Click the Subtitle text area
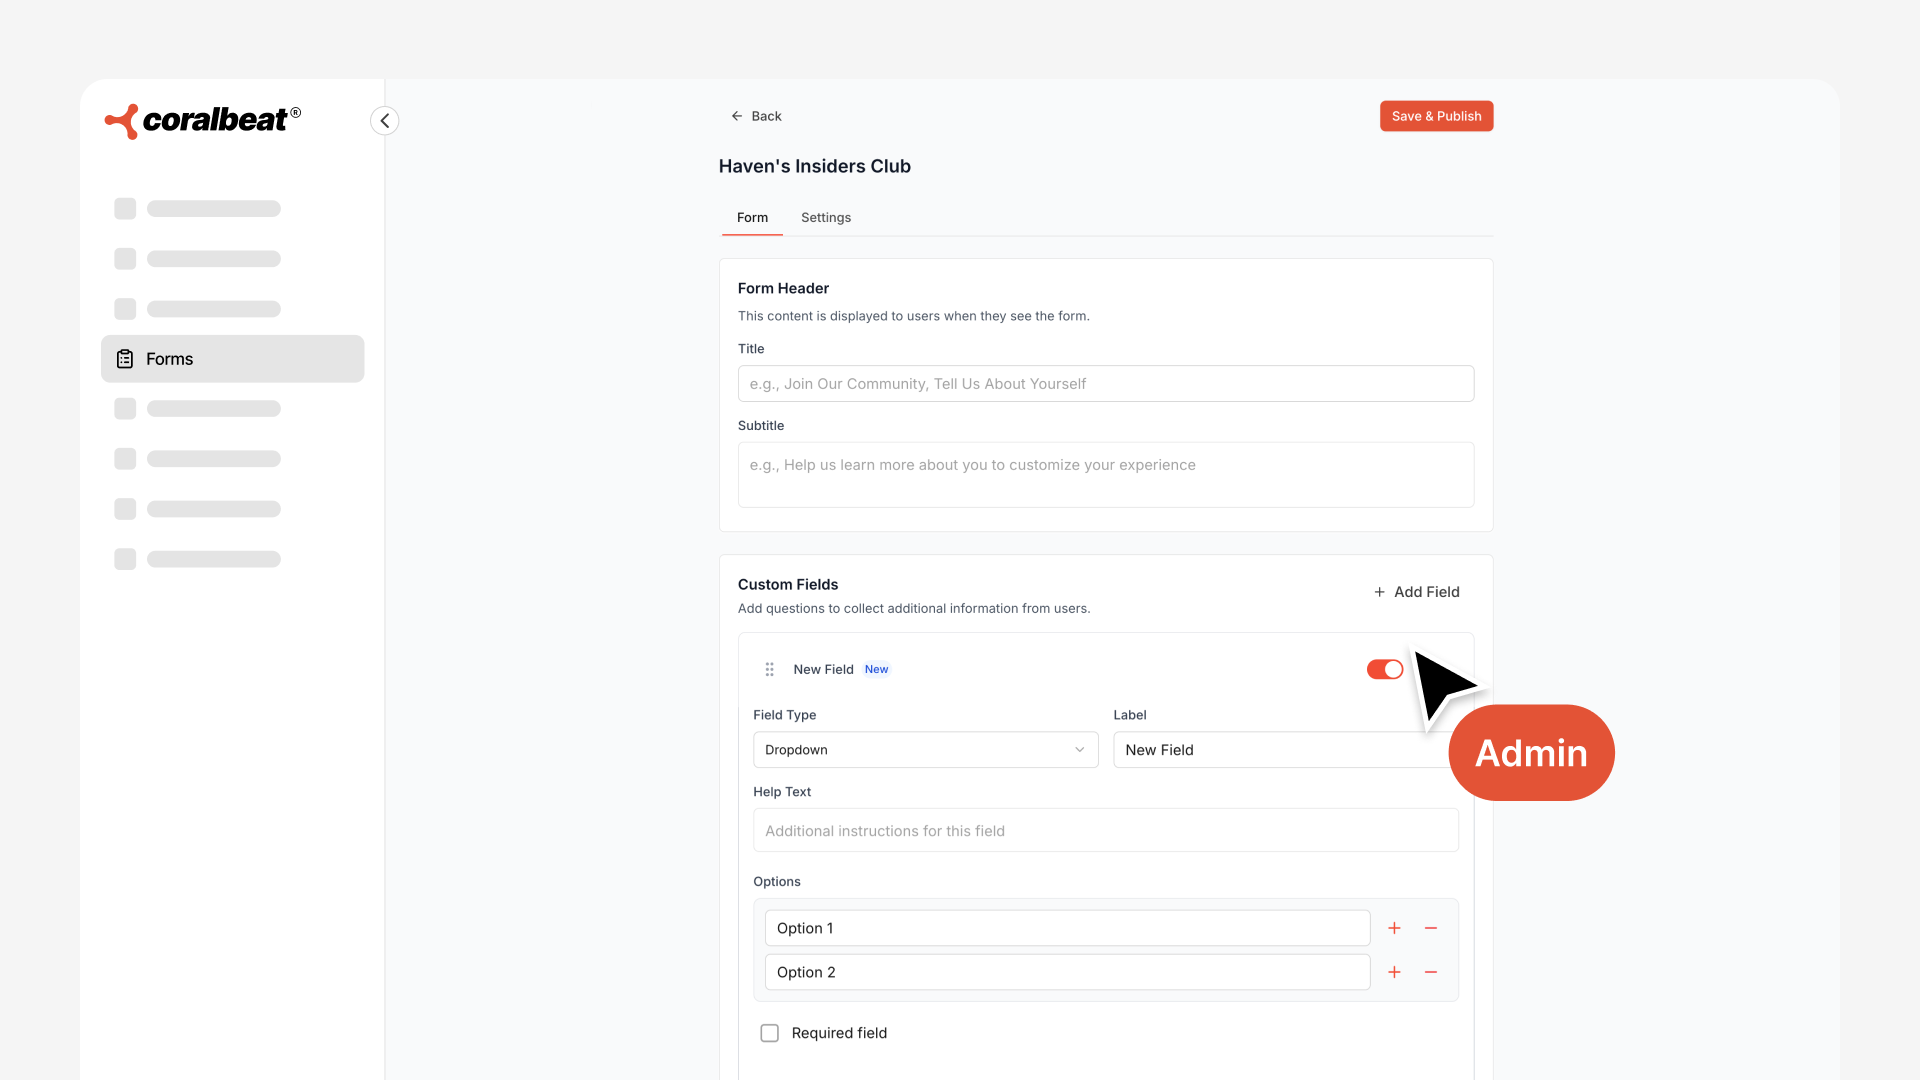 click(x=1105, y=475)
